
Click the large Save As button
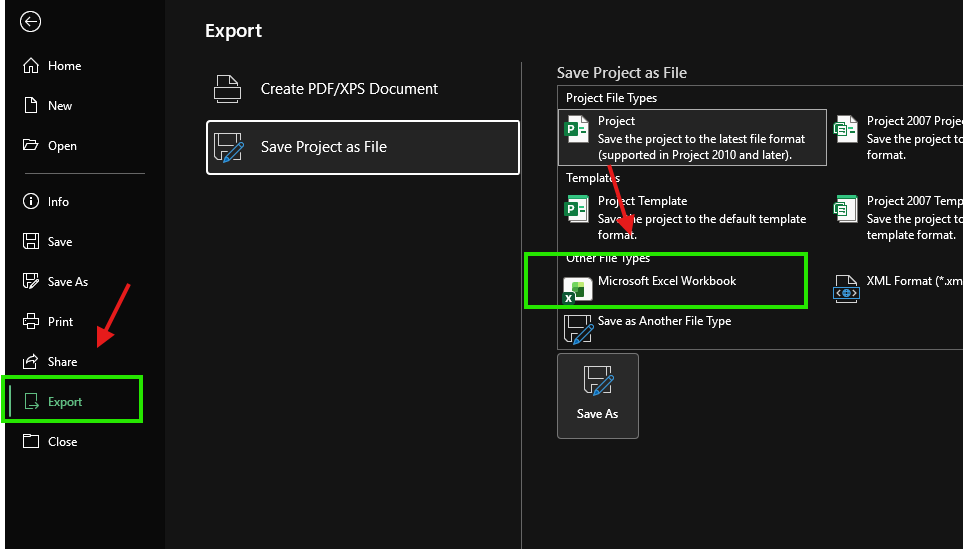click(598, 396)
